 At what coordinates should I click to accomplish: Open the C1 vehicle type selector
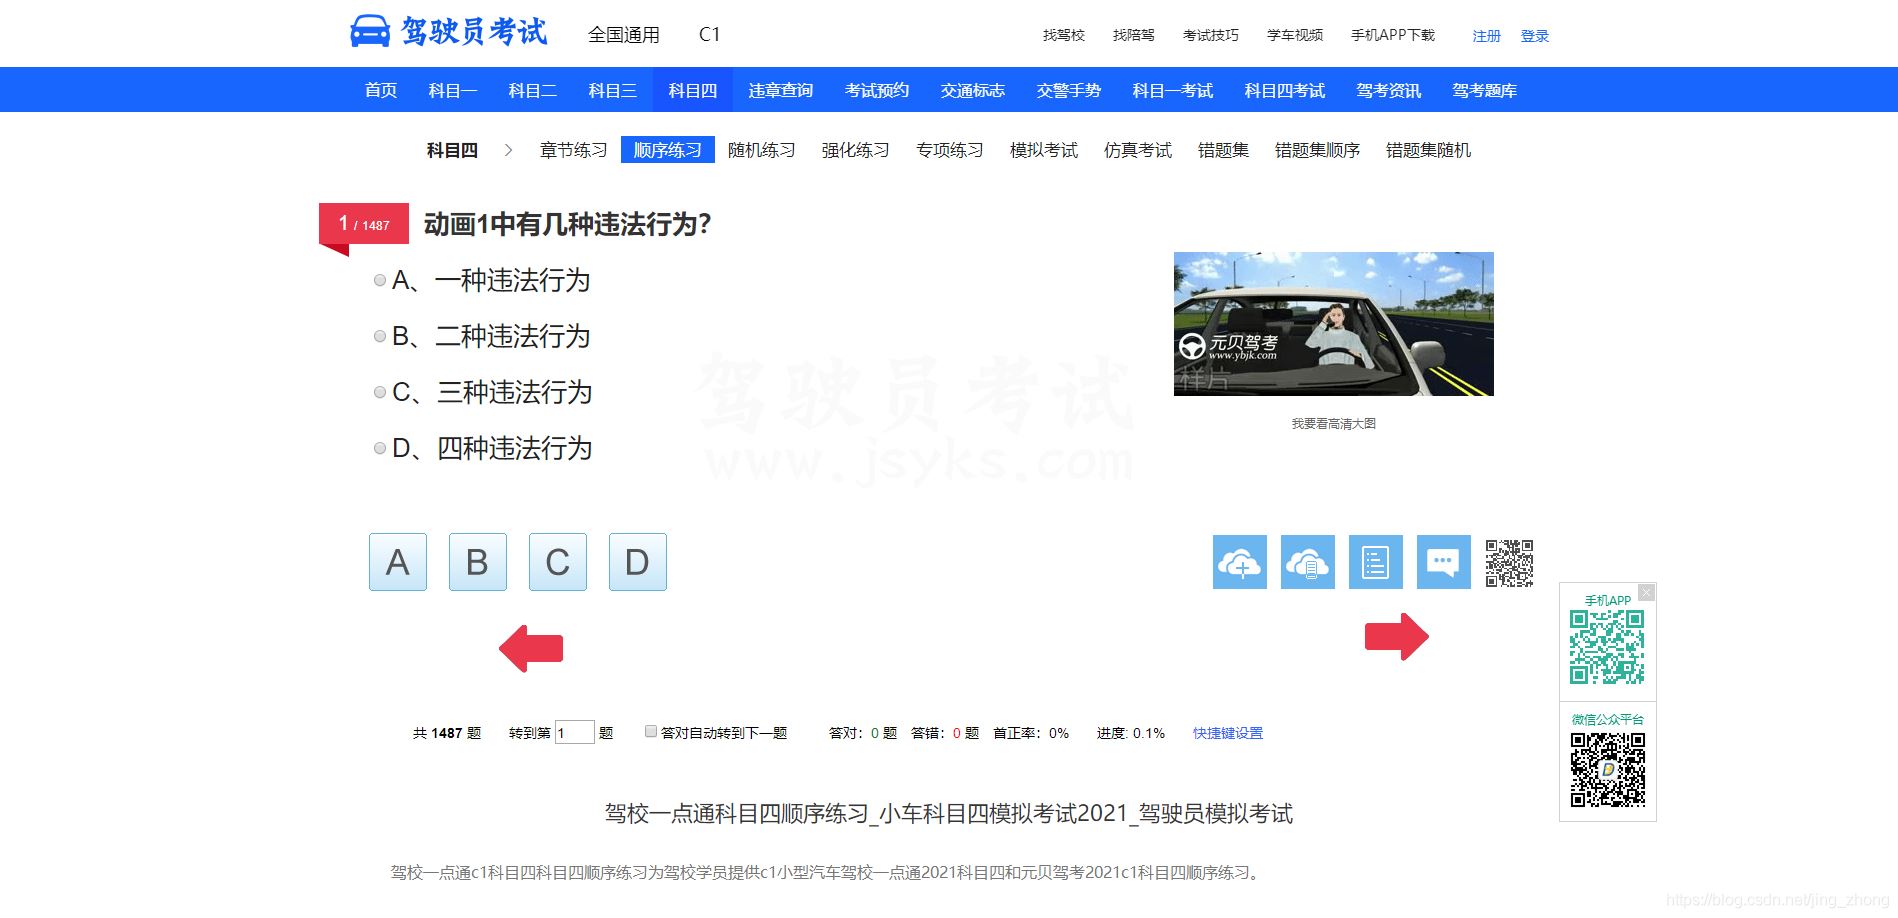click(x=710, y=33)
